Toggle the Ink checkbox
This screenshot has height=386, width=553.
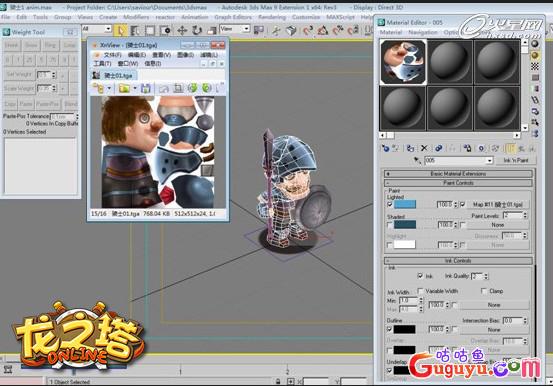click(420, 276)
